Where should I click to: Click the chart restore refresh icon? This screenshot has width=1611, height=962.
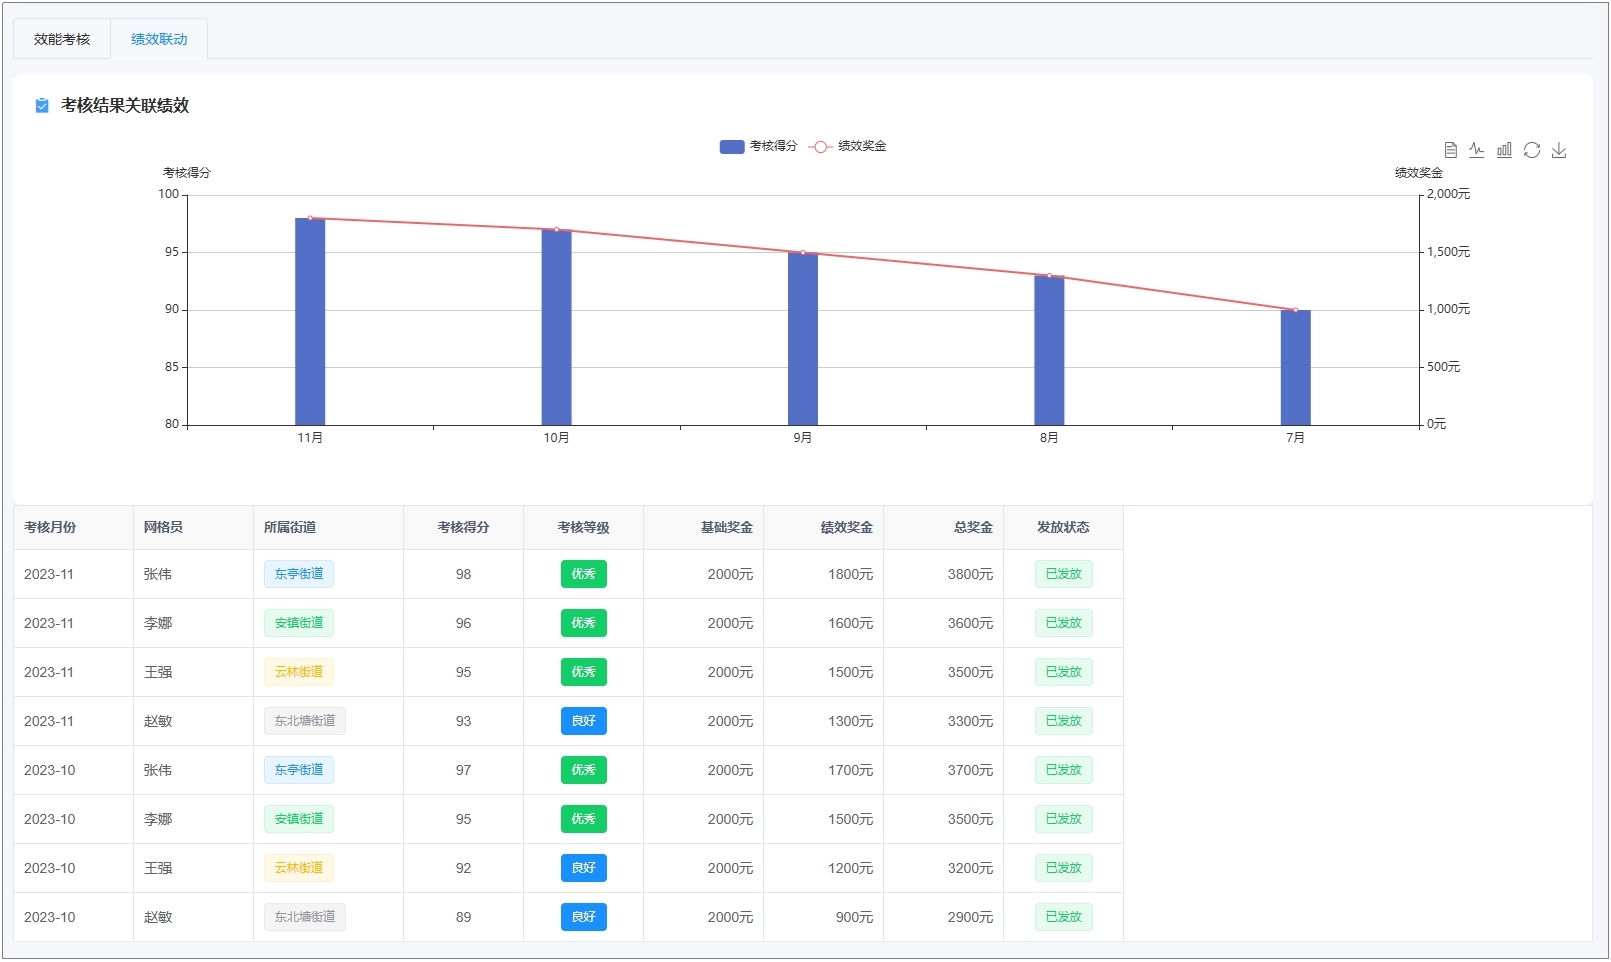(1531, 150)
